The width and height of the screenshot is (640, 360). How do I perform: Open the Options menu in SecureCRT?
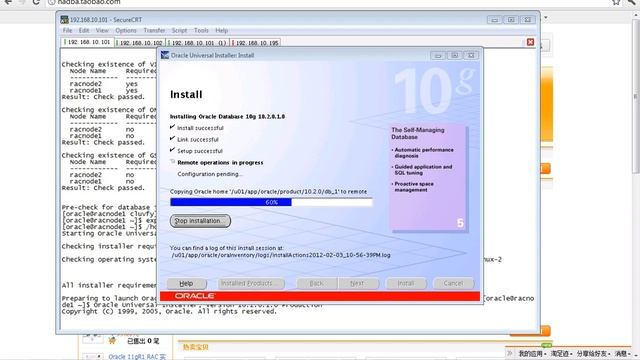pos(126,31)
